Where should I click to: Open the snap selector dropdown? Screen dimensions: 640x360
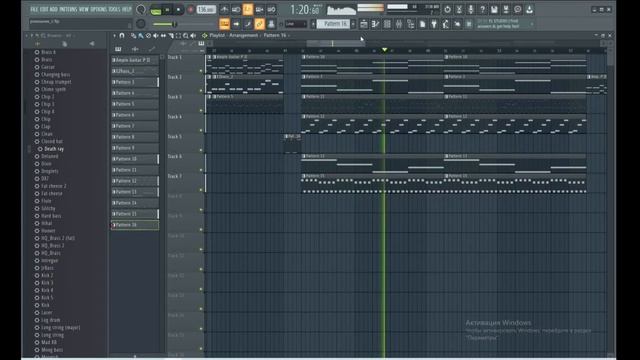click(296, 24)
